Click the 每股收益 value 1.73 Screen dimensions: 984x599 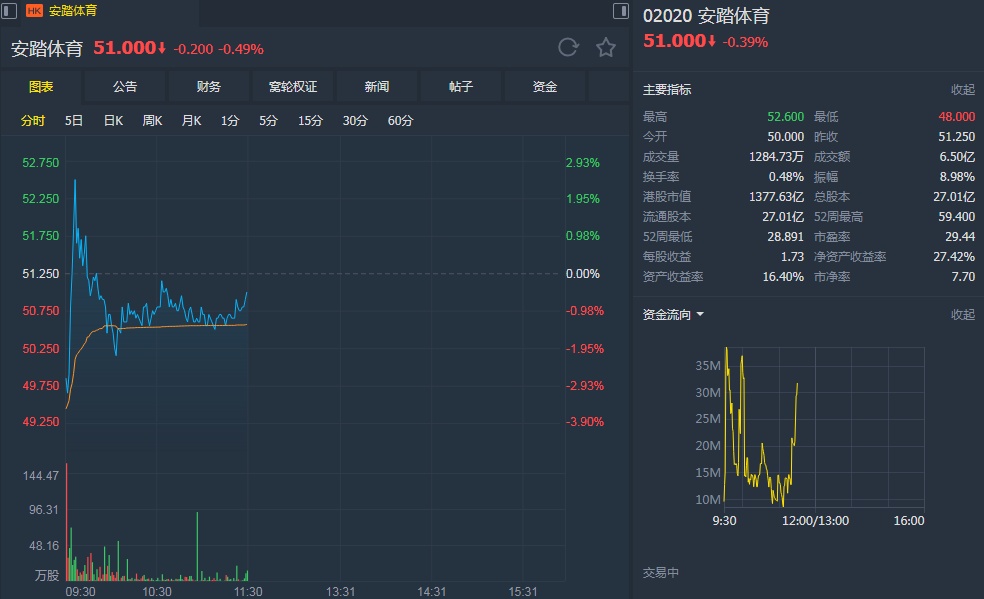pos(792,257)
